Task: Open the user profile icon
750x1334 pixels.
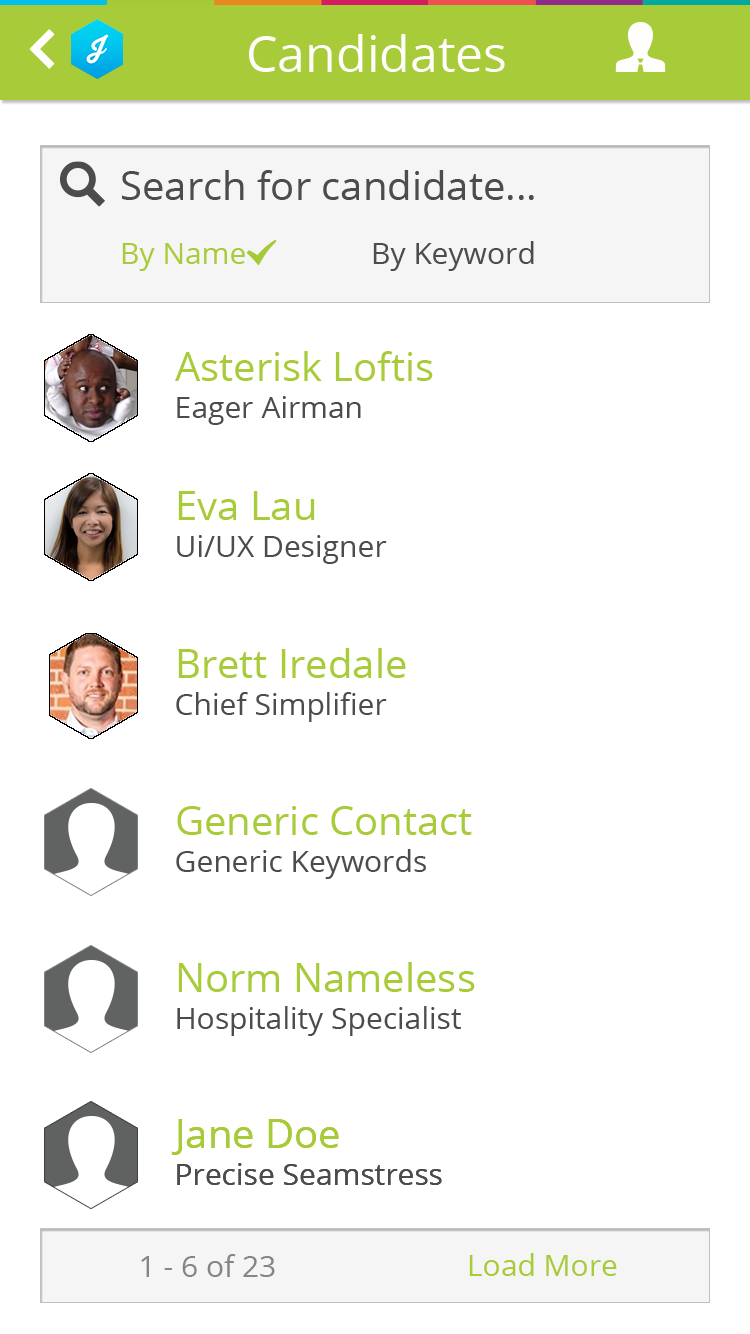Action: (x=640, y=50)
